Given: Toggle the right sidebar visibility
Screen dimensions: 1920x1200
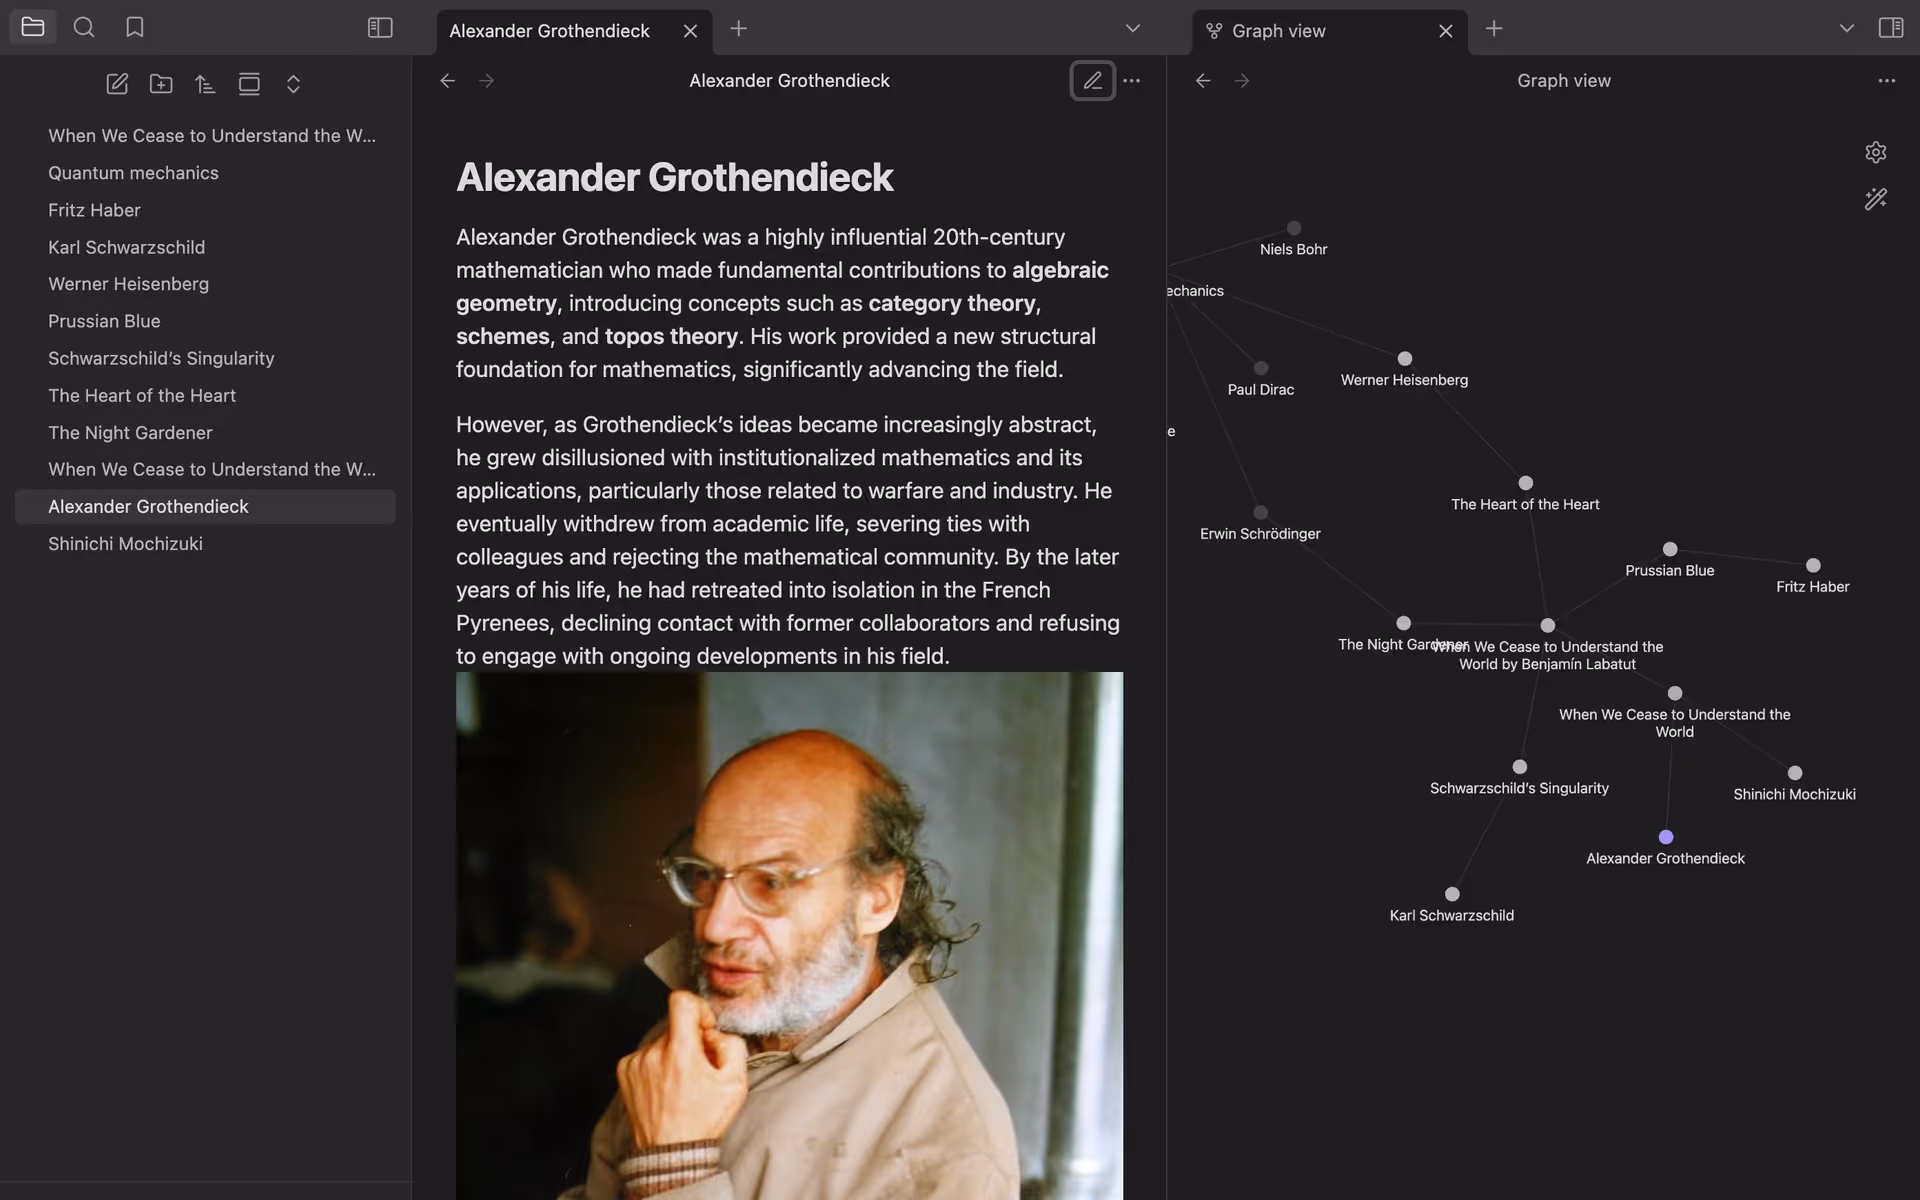Looking at the screenshot, I should tap(1890, 28).
